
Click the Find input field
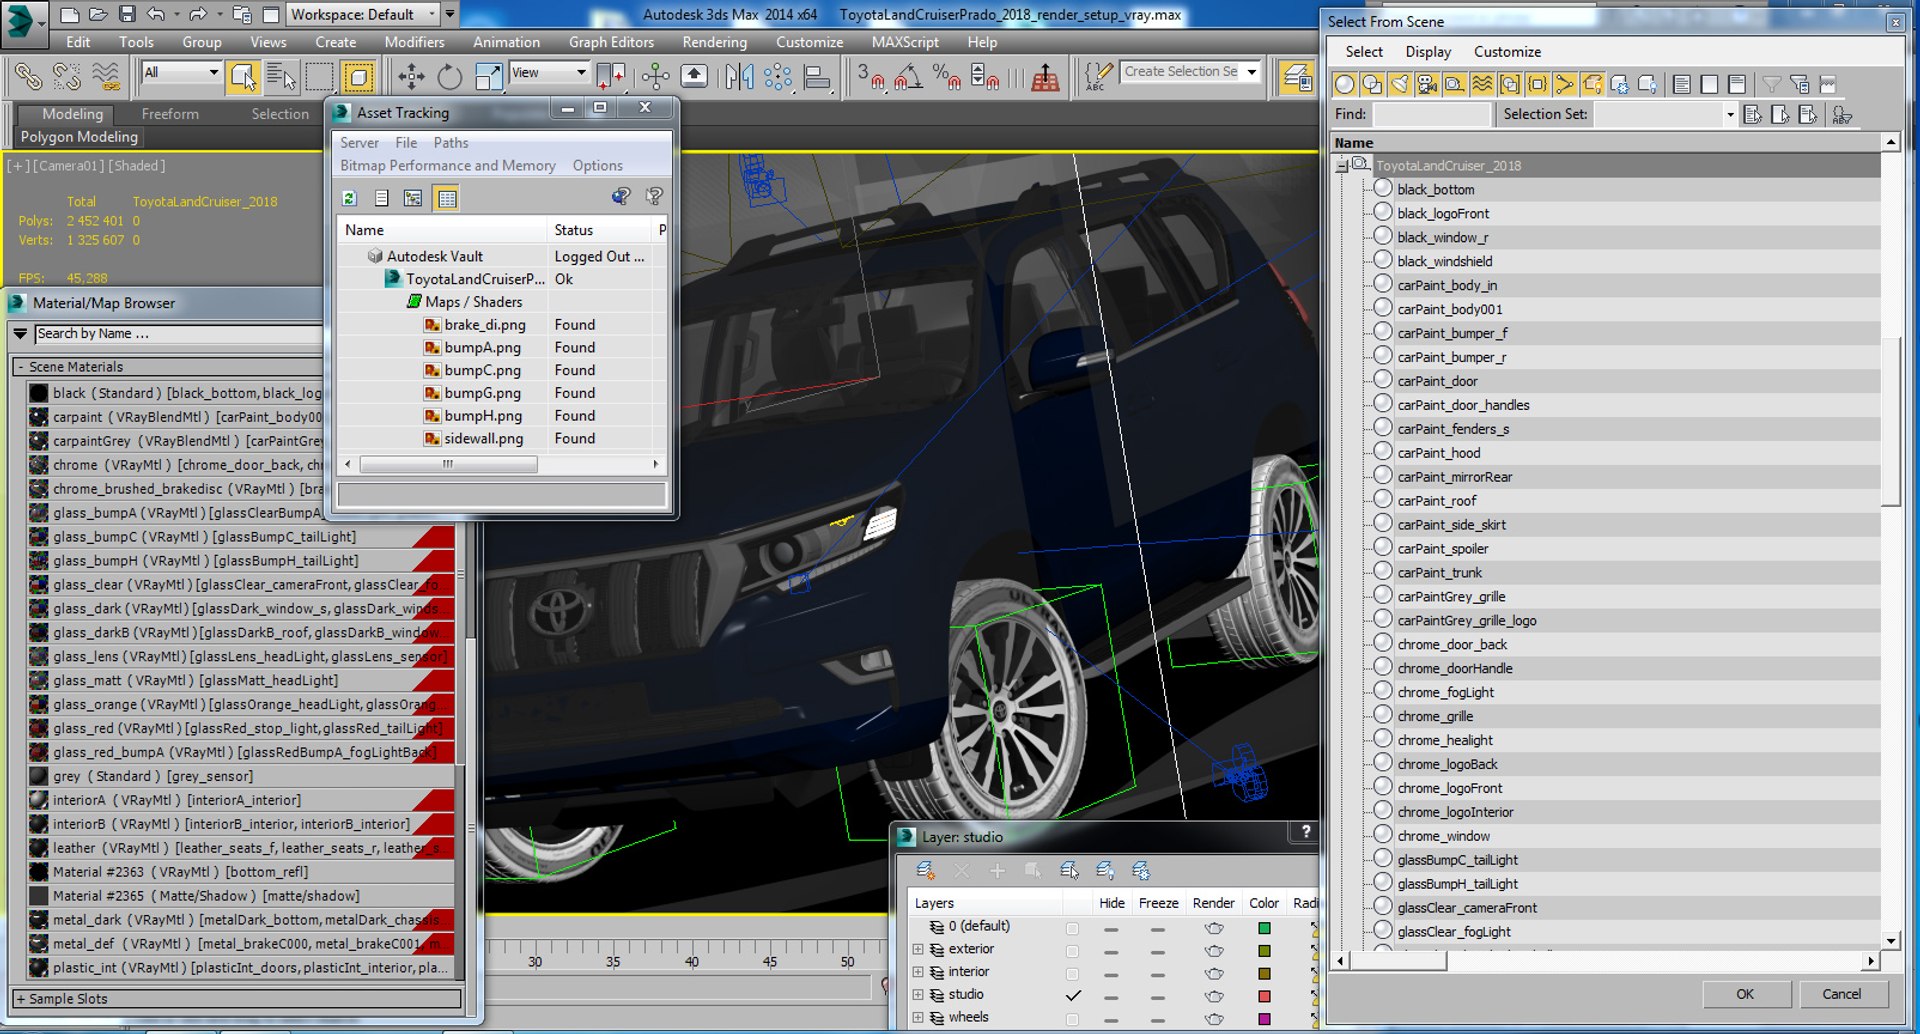point(1431,114)
